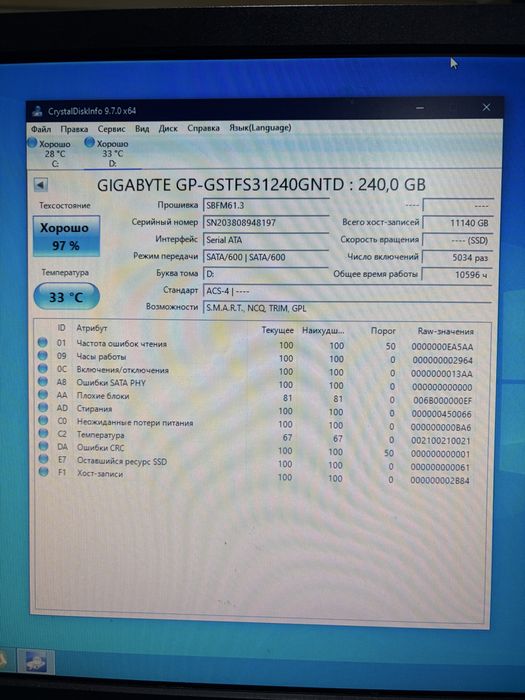Image resolution: width=525 pixels, height=700 pixels.
Task: Click the drive letter field D:
Action: click(266, 274)
